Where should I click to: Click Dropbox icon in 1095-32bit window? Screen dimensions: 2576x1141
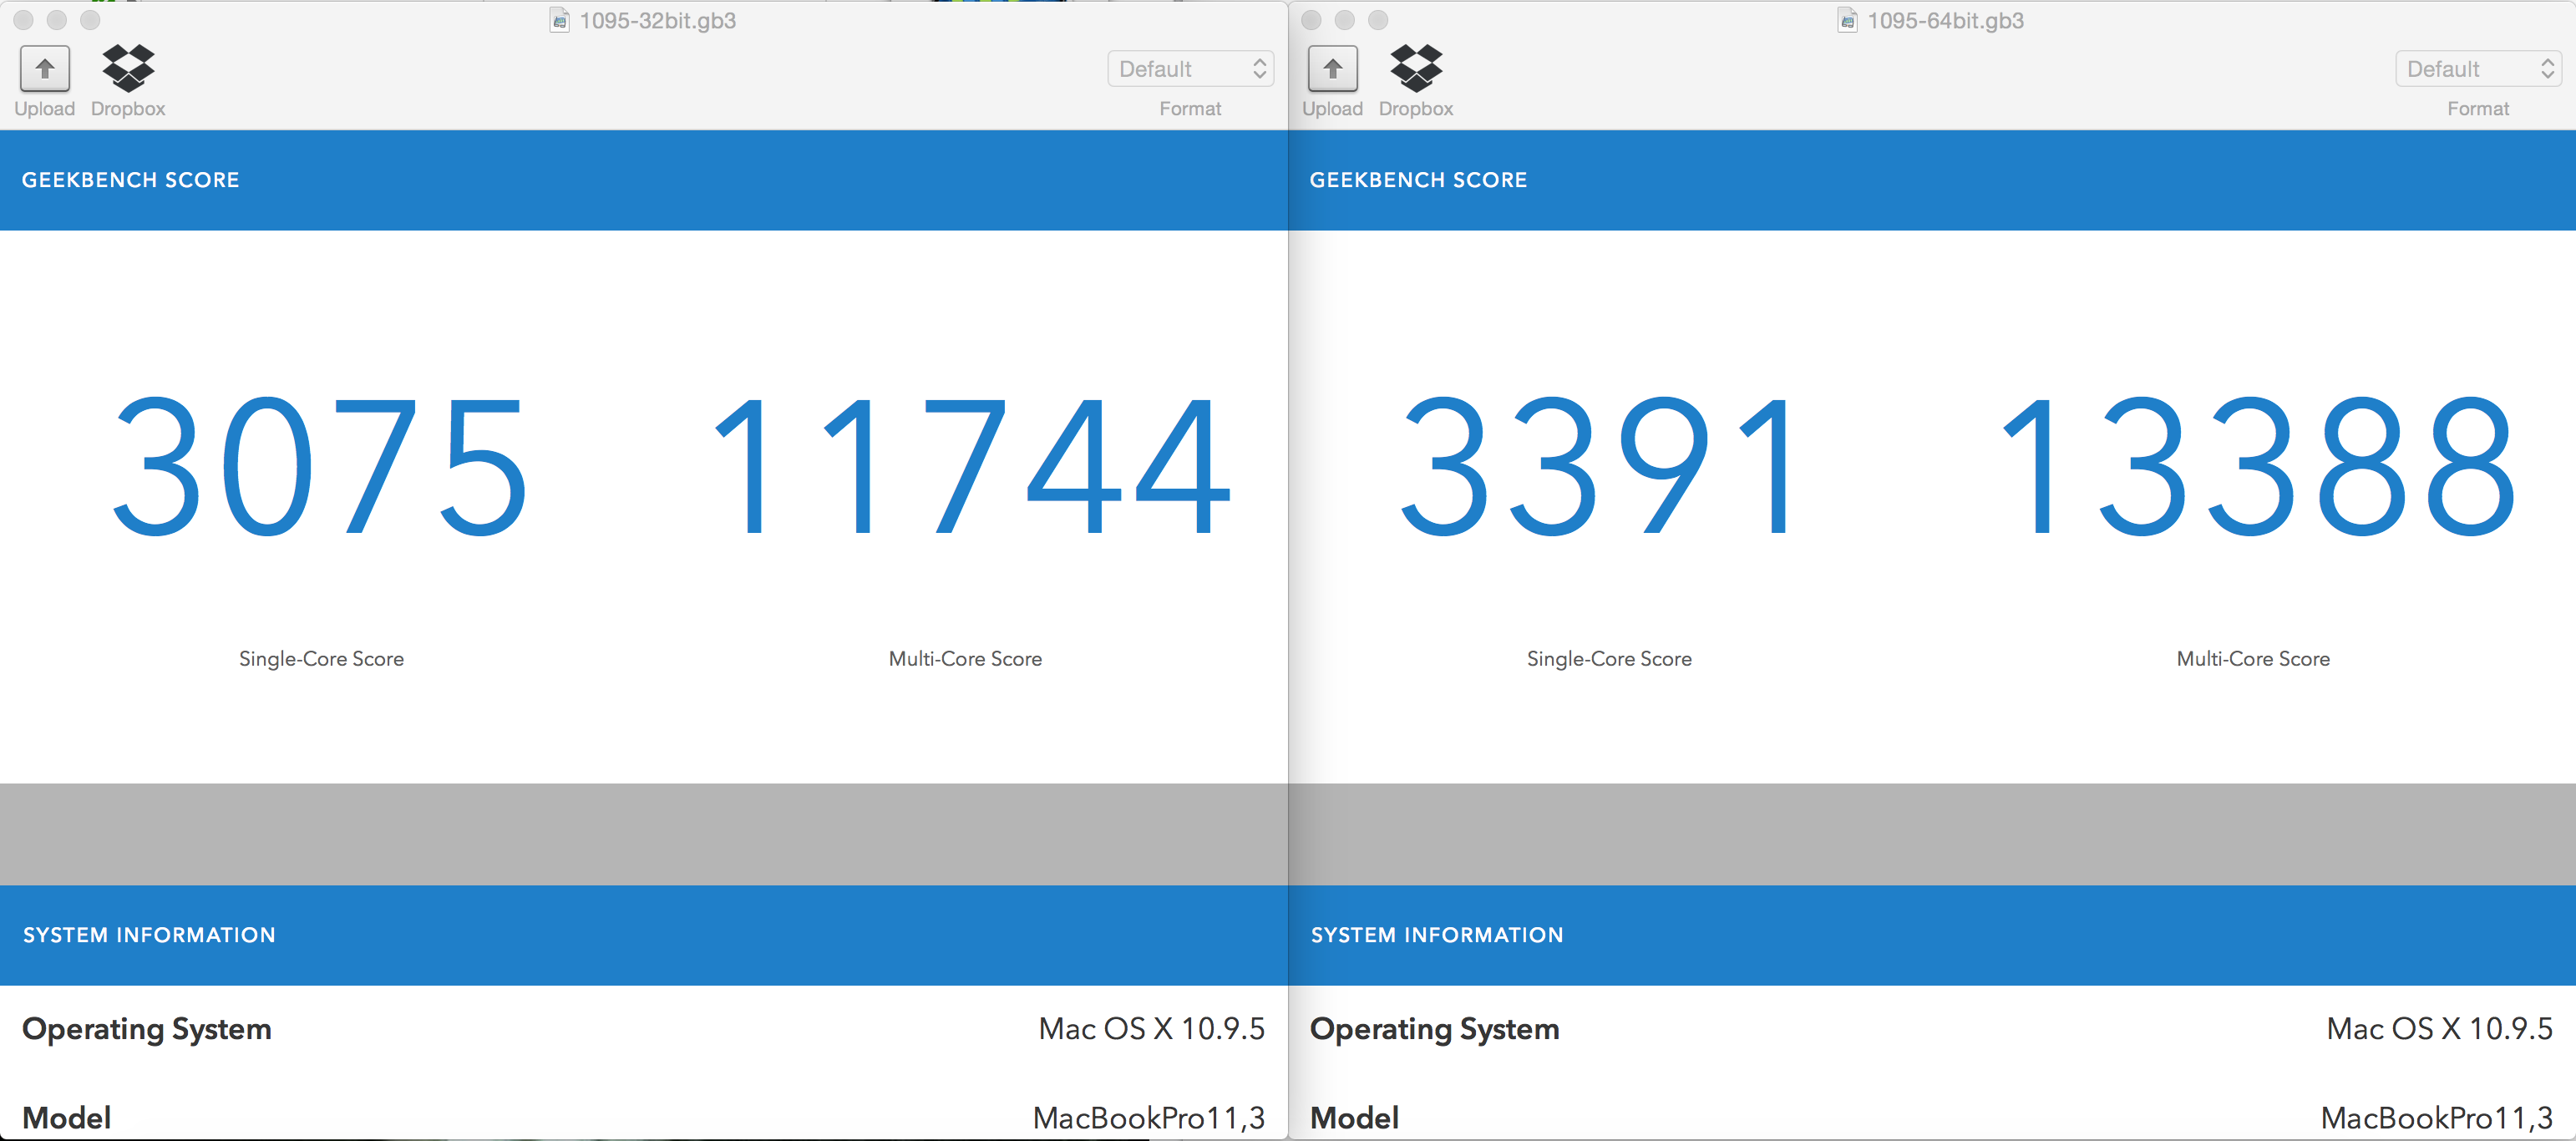pos(128,69)
